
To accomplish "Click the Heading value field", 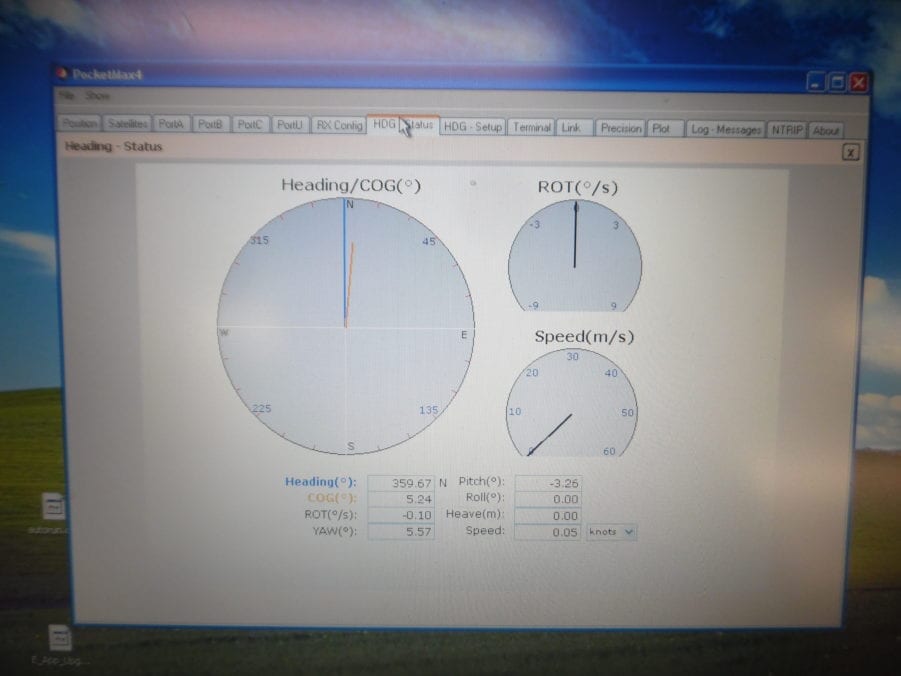I will [401, 482].
